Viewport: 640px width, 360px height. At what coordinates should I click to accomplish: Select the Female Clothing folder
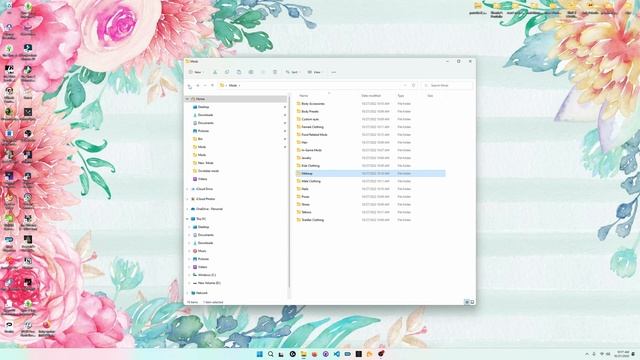pos(312,127)
